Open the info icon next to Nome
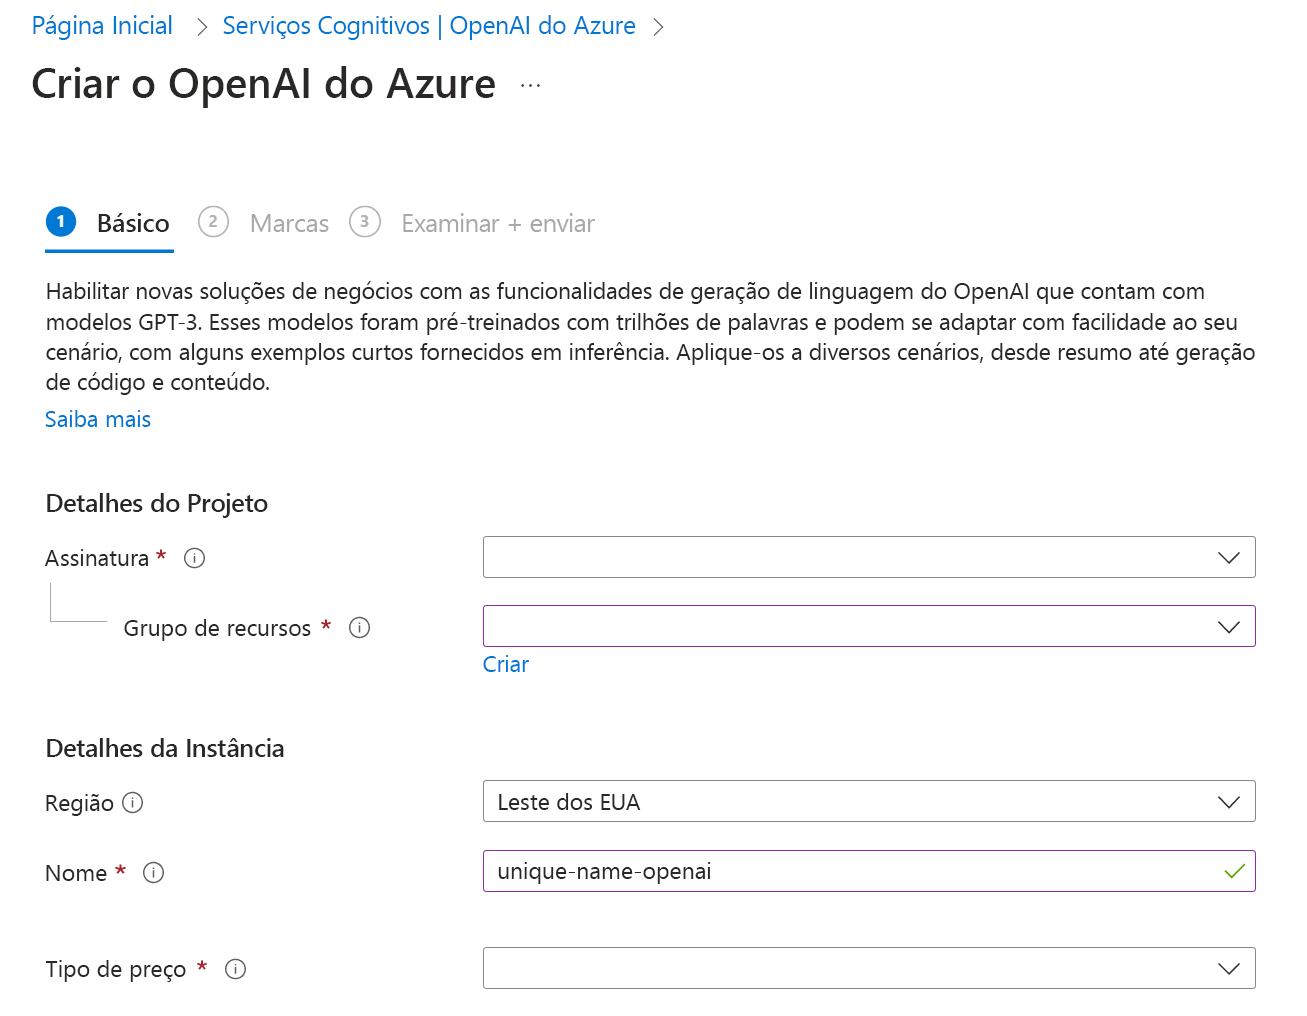Viewport: 1307px width, 1016px height. coord(153,873)
